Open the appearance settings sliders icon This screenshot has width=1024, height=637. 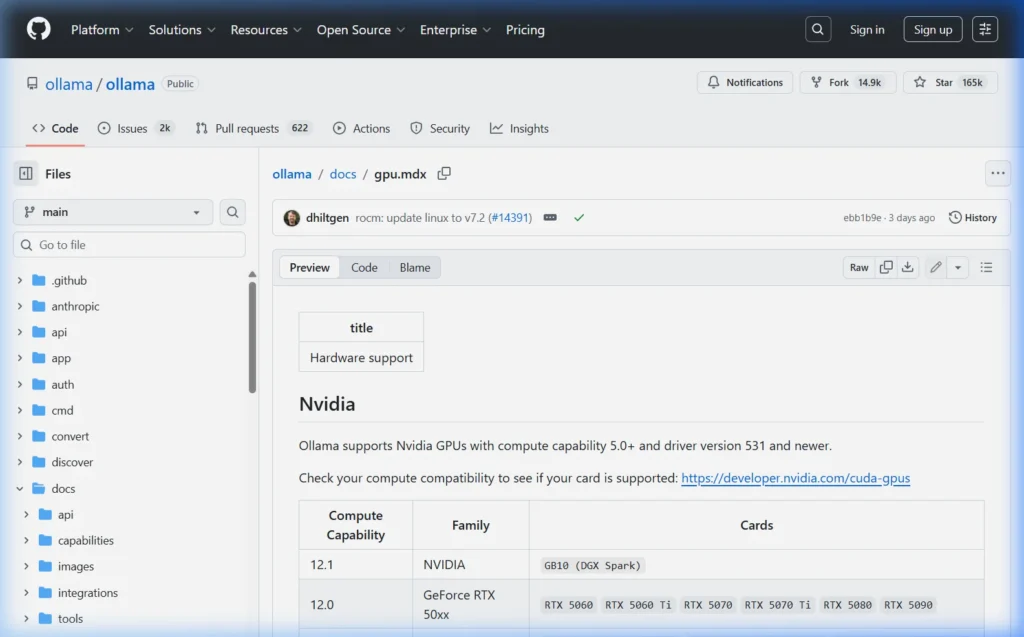coord(985,29)
